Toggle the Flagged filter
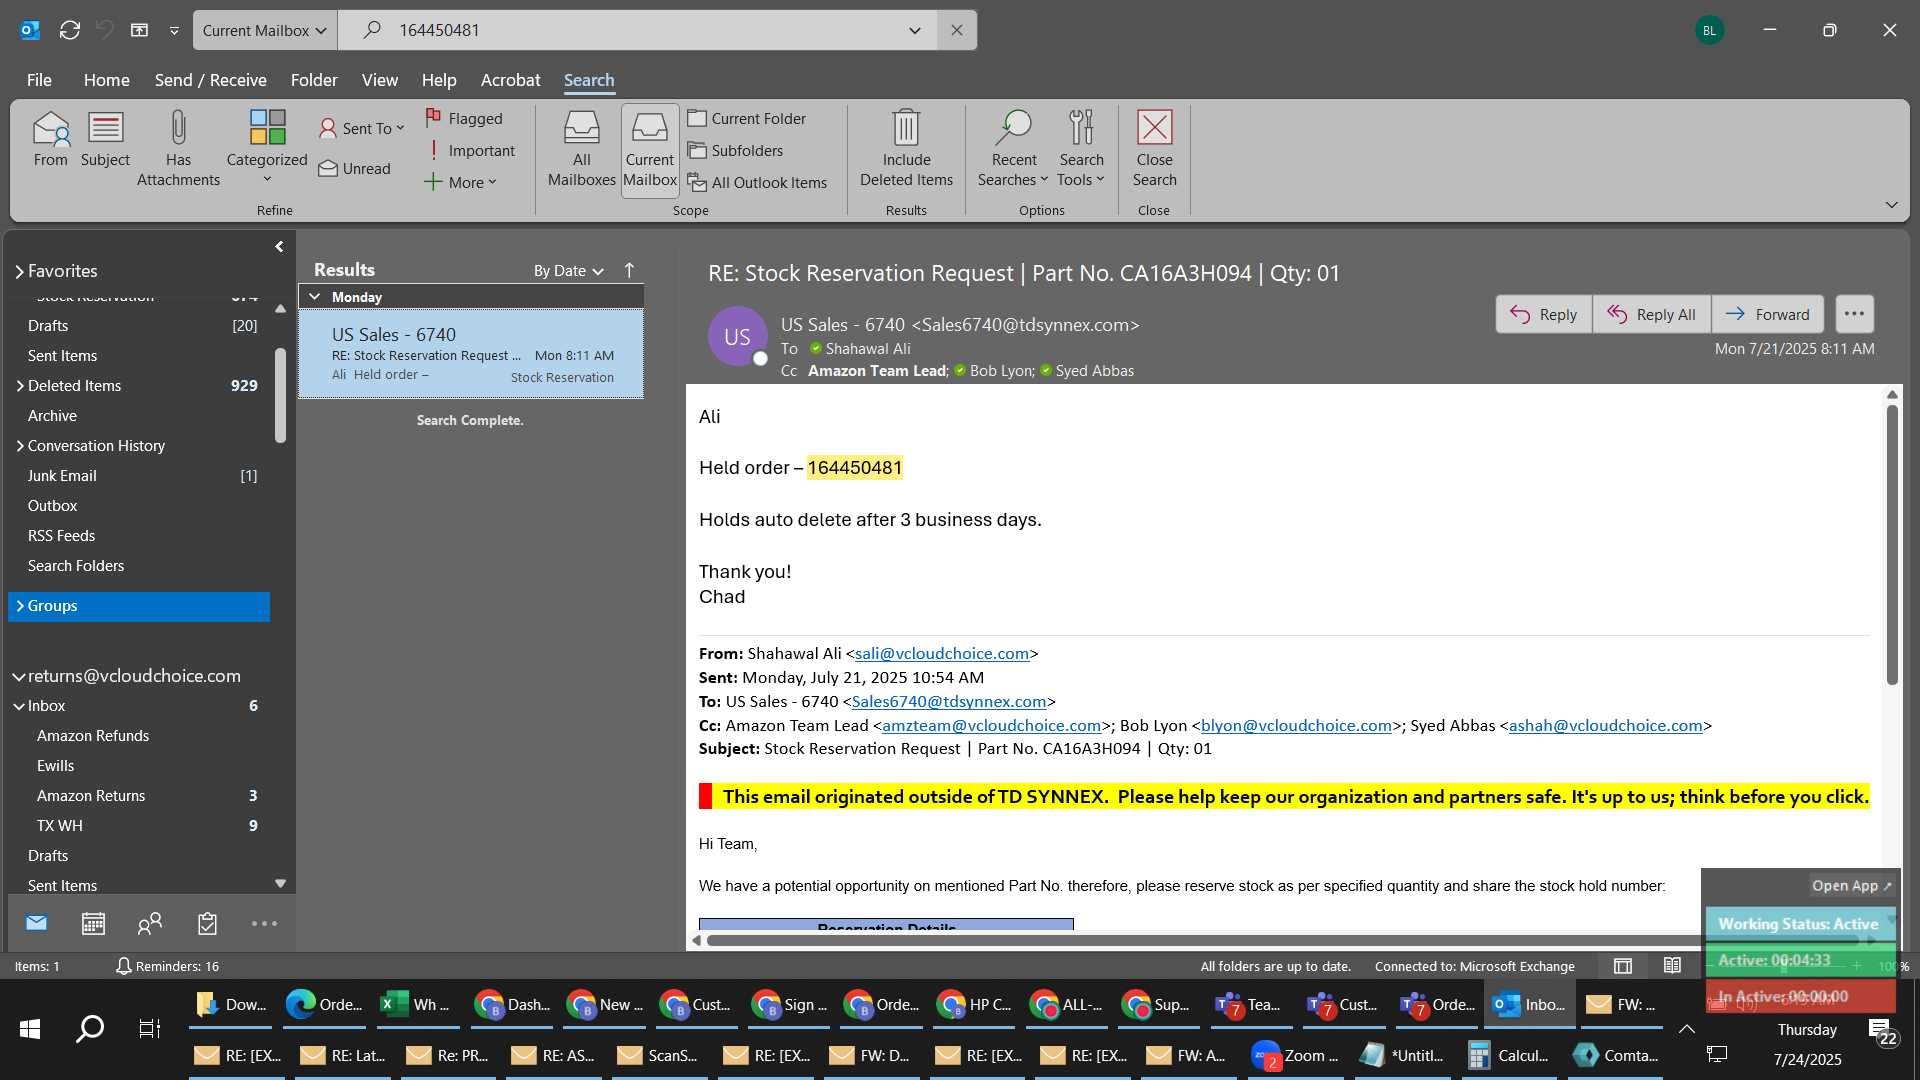This screenshot has width=1920, height=1080. pyautogui.click(x=464, y=118)
